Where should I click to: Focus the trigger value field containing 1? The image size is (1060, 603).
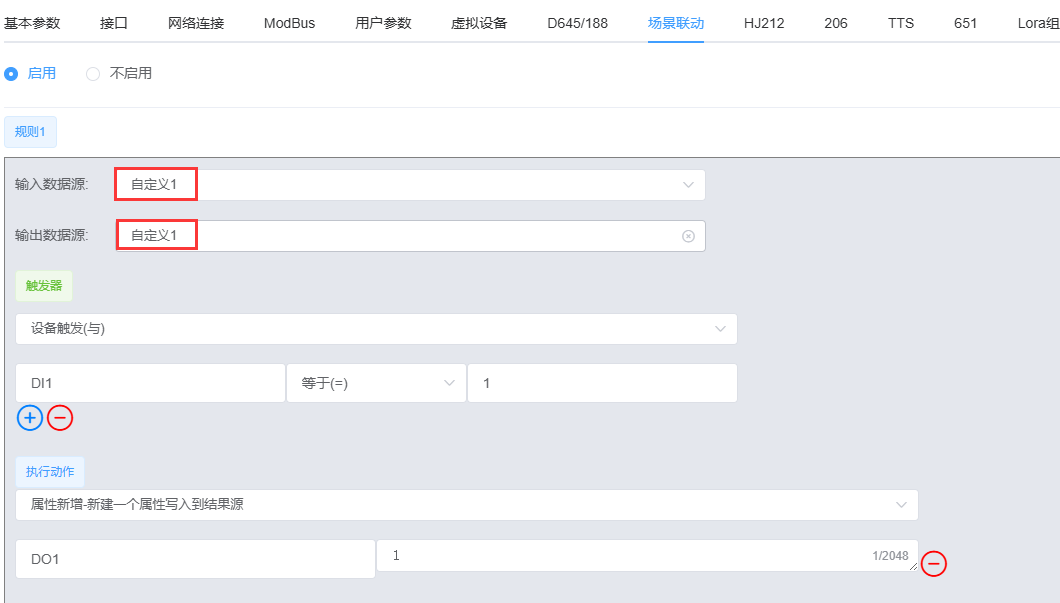[x=602, y=383]
